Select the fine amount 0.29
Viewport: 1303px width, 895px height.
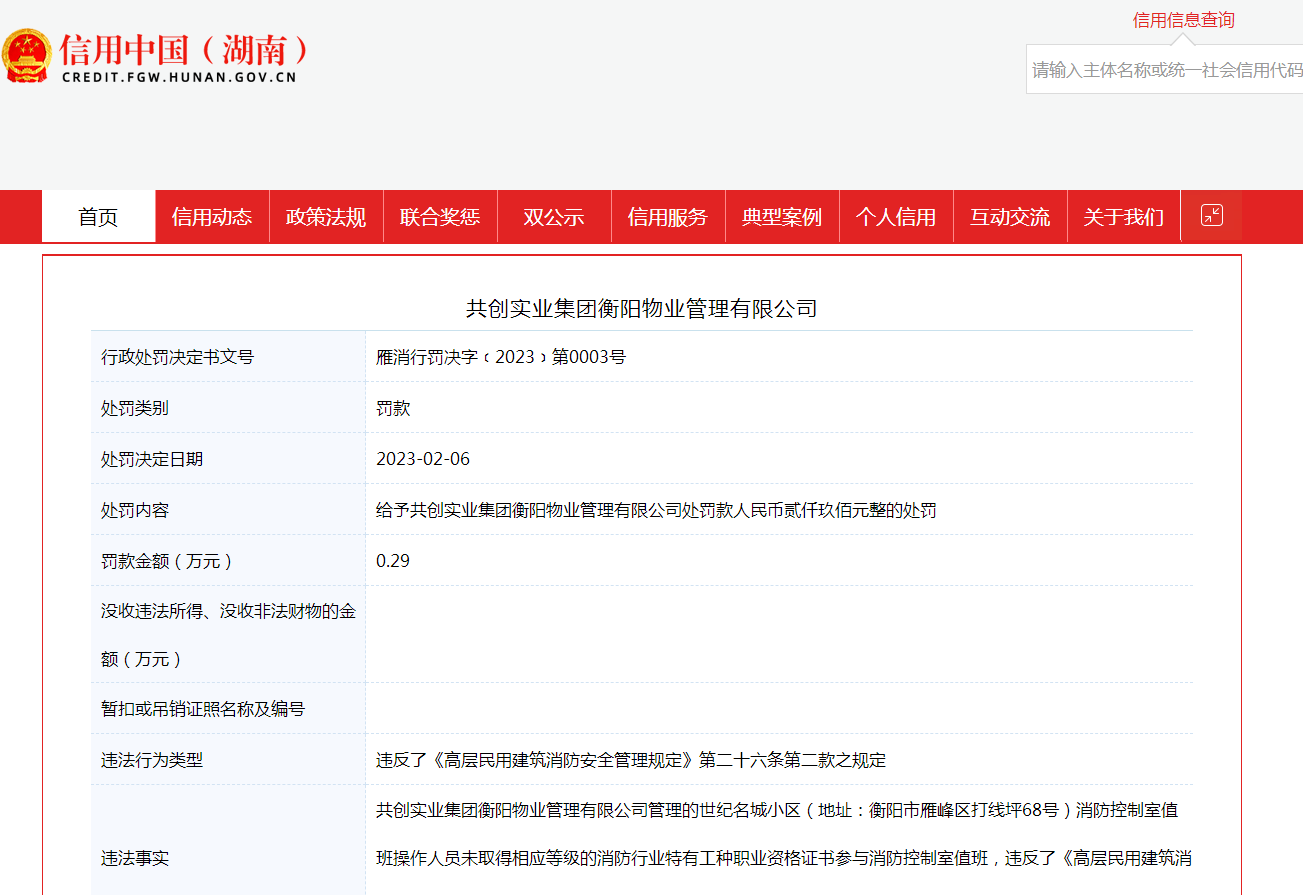tap(393, 561)
